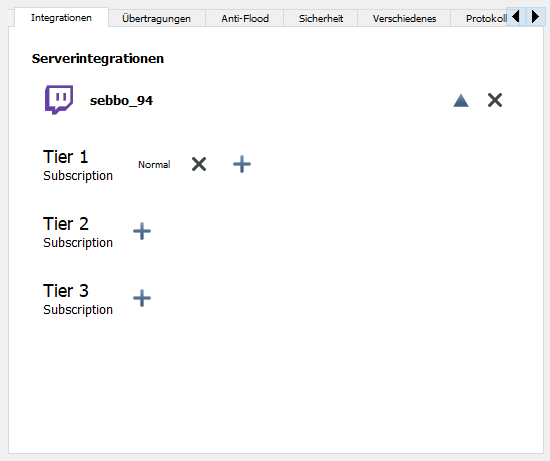The image size is (550, 461).
Task: Select the sebbo_94 account name
Action: [x=121, y=101]
